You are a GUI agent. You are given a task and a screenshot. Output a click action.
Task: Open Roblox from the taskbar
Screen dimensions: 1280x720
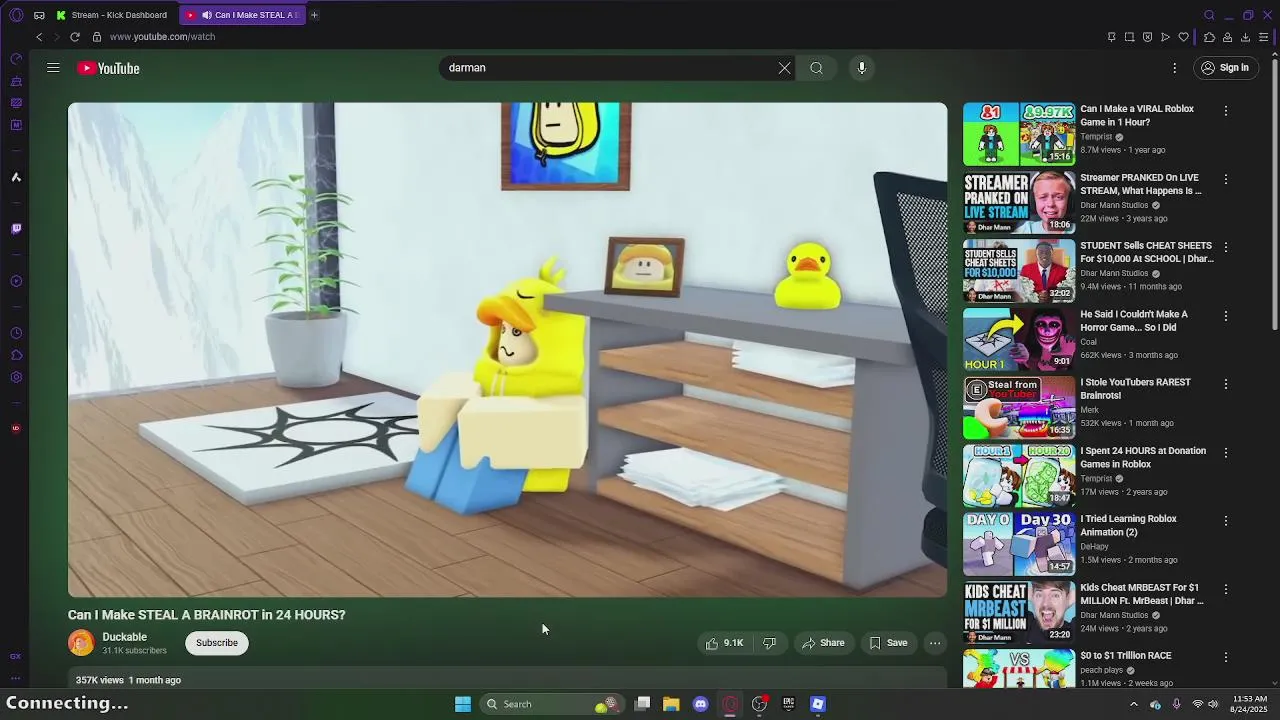tap(818, 704)
